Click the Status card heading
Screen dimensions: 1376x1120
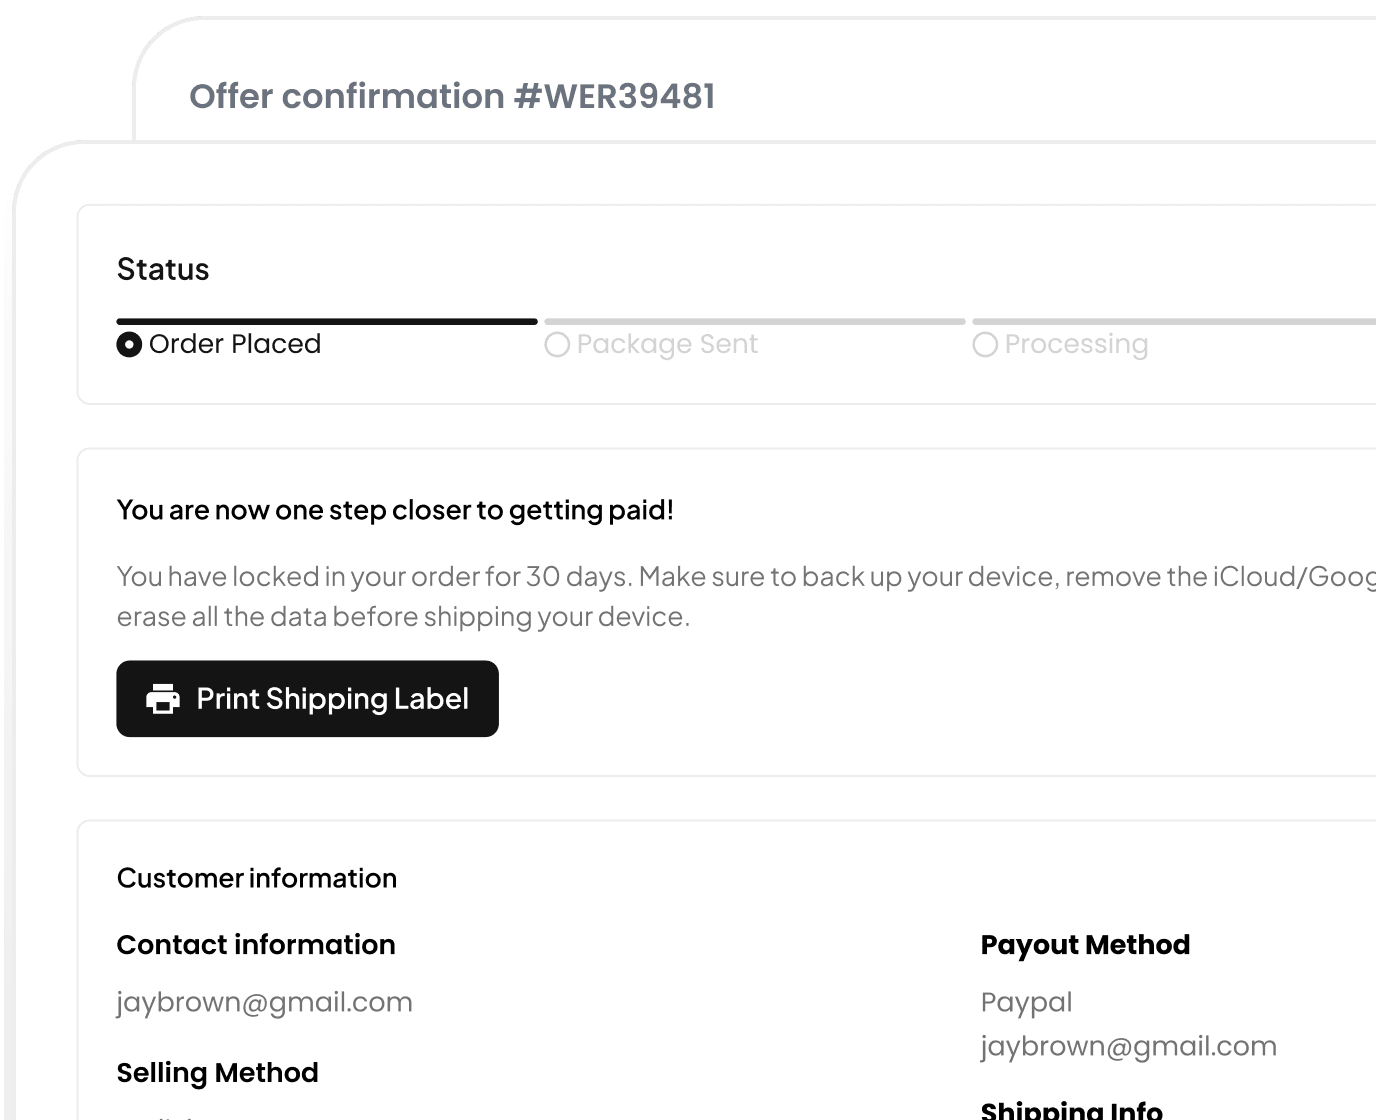163,269
